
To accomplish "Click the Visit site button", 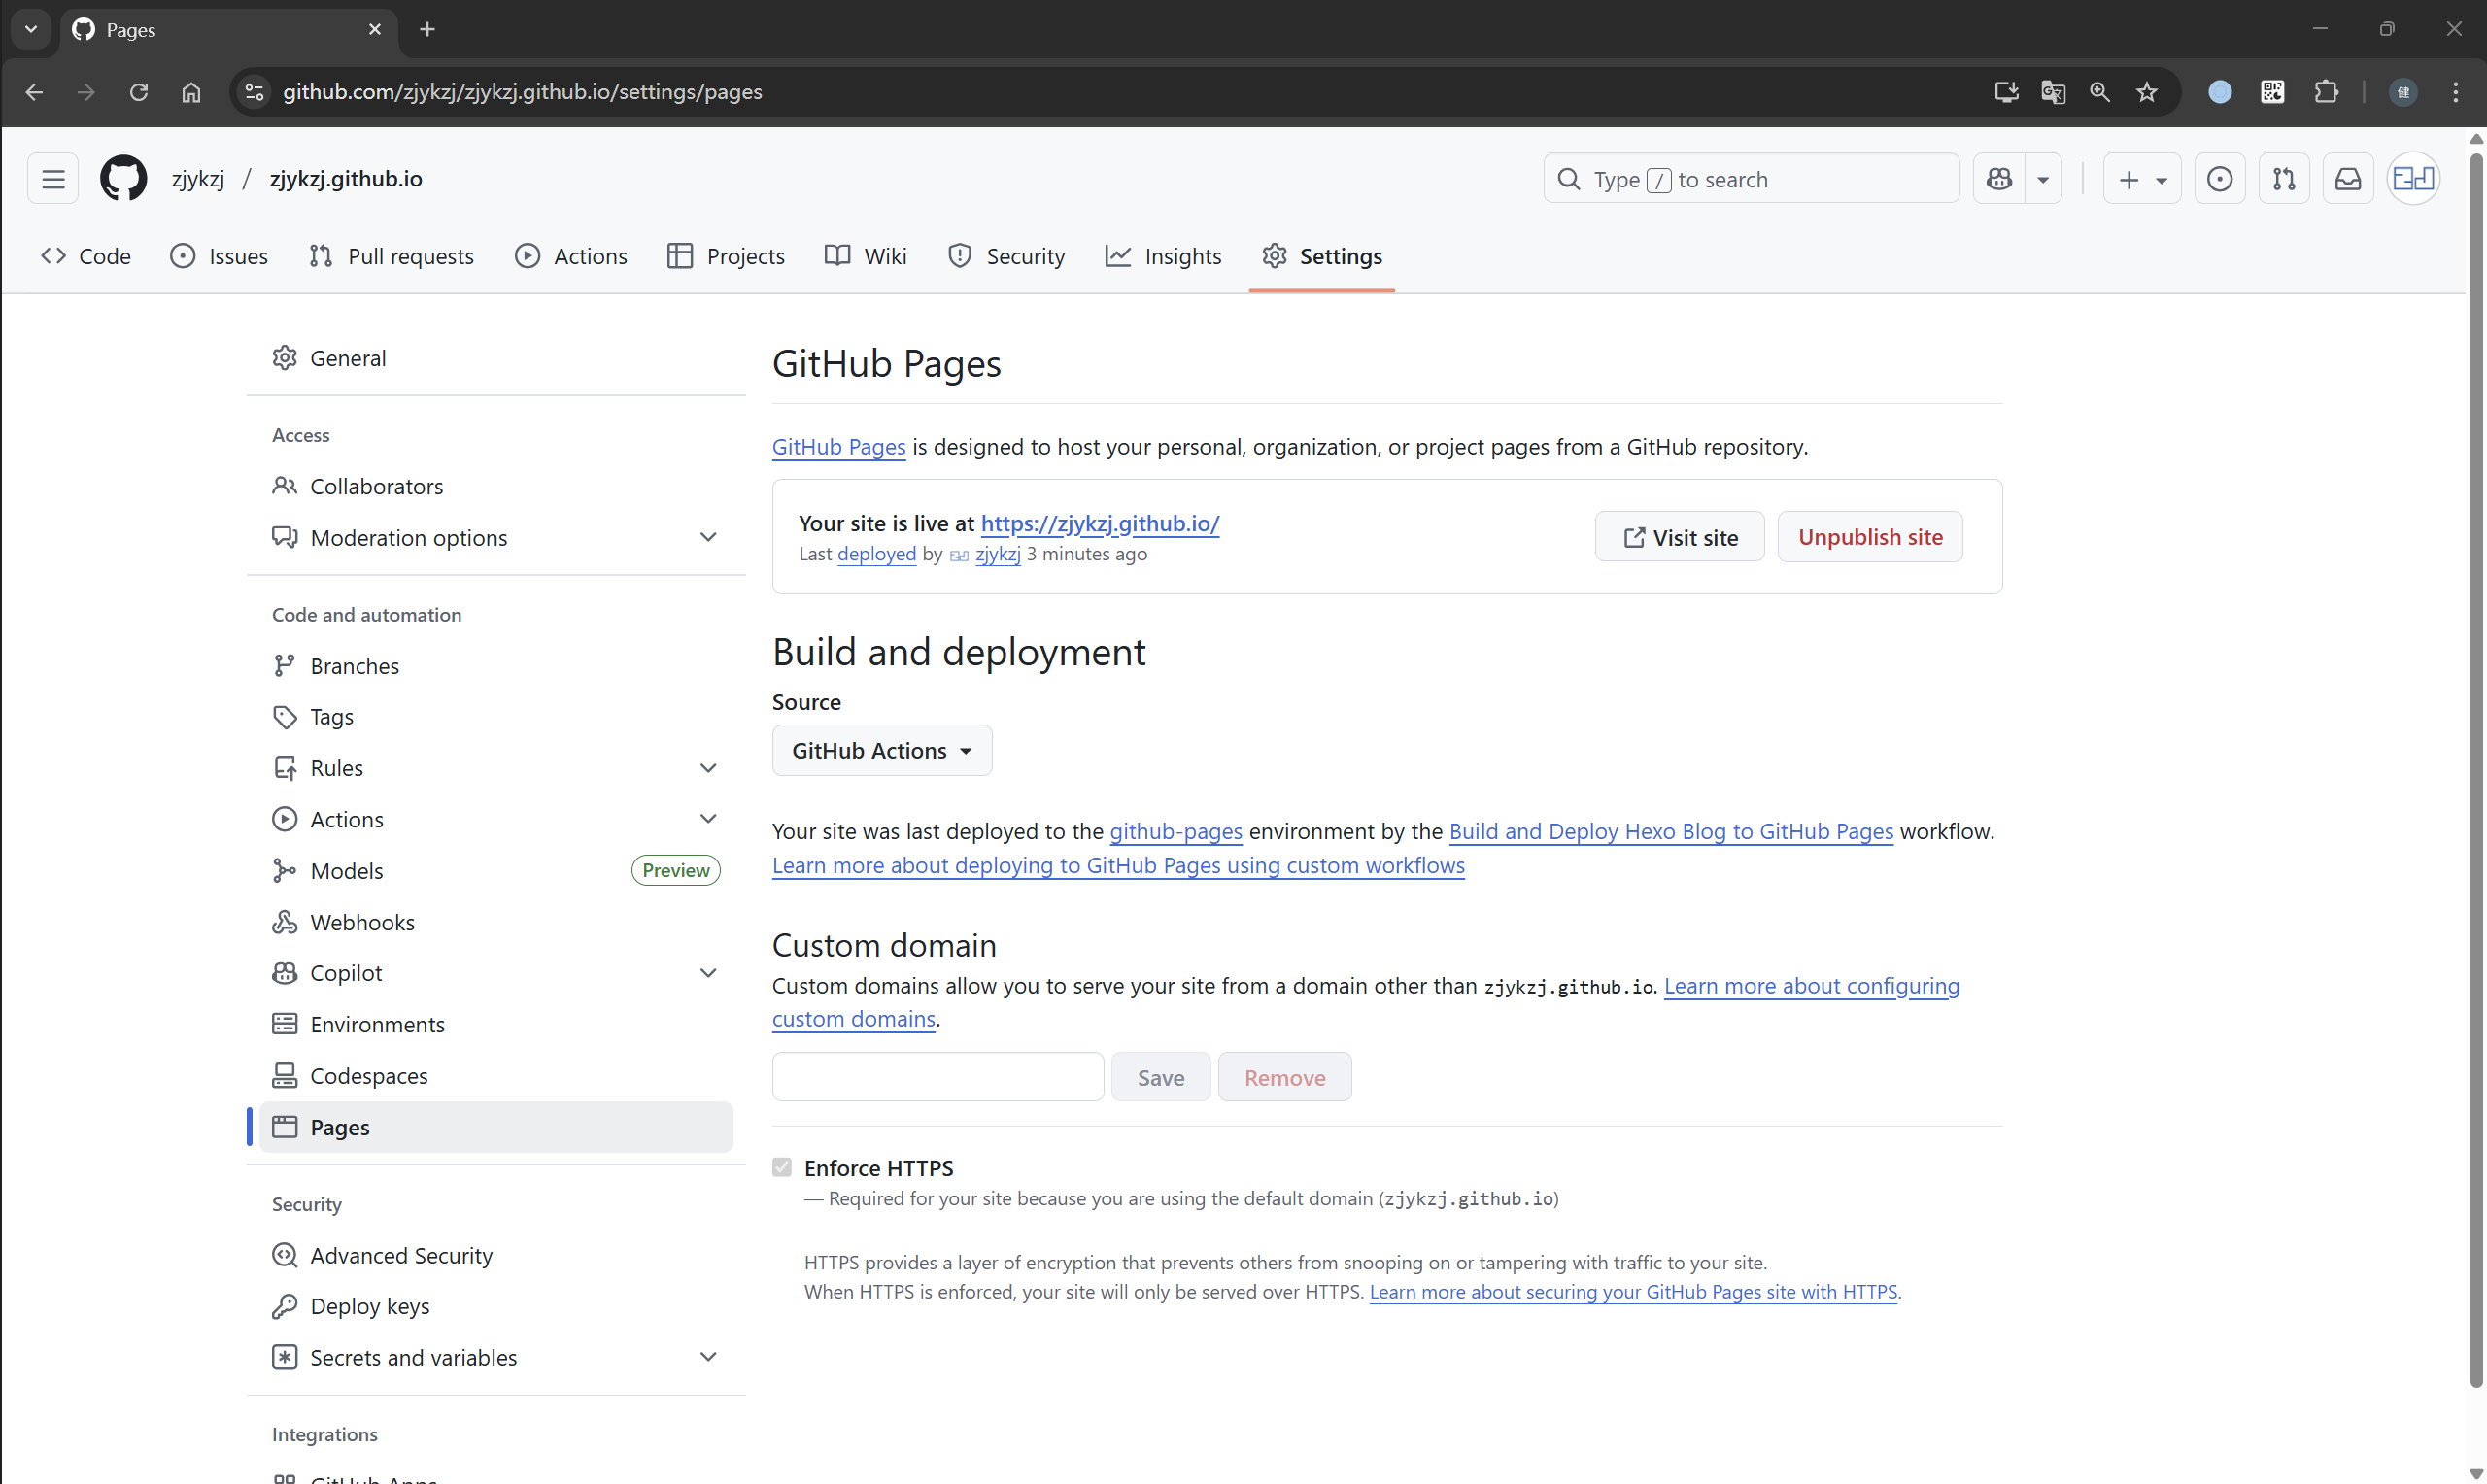I will (x=1679, y=537).
